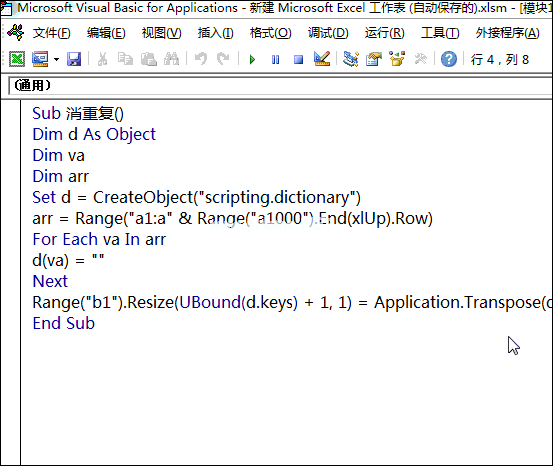Click the Save floppy disk icon
The width and height of the screenshot is (553, 466).
tap(74, 59)
